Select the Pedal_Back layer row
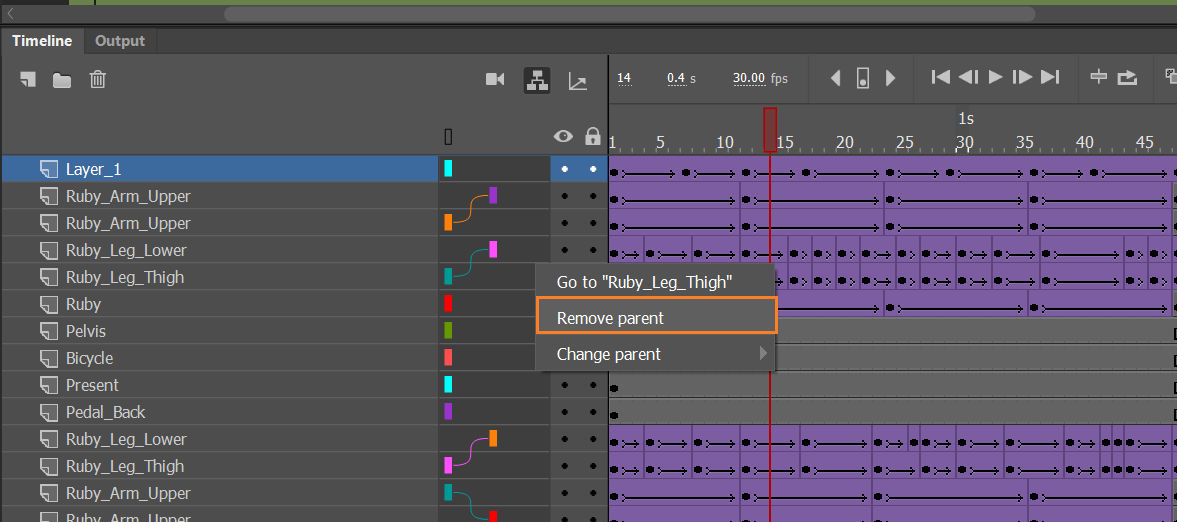Image resolution: width=1177 pixels, height=522 pixels. (x=219, y=412)
